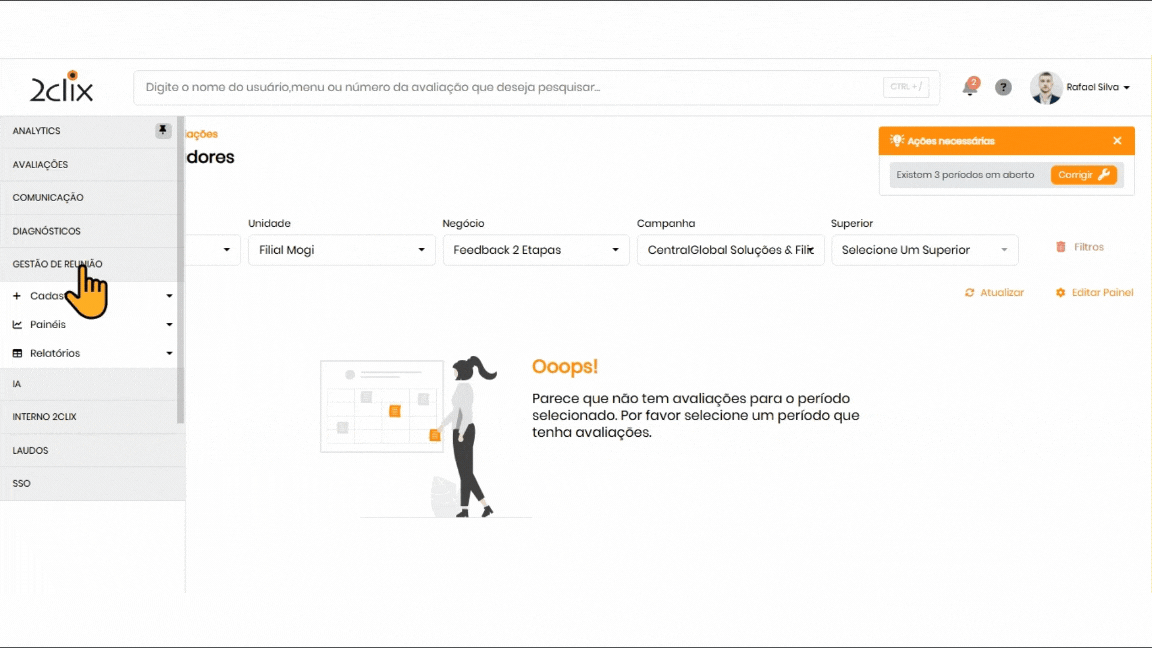Screen dimensions: 1152x648
Task: Click the 2clix logo
Action: coord(61,88)
